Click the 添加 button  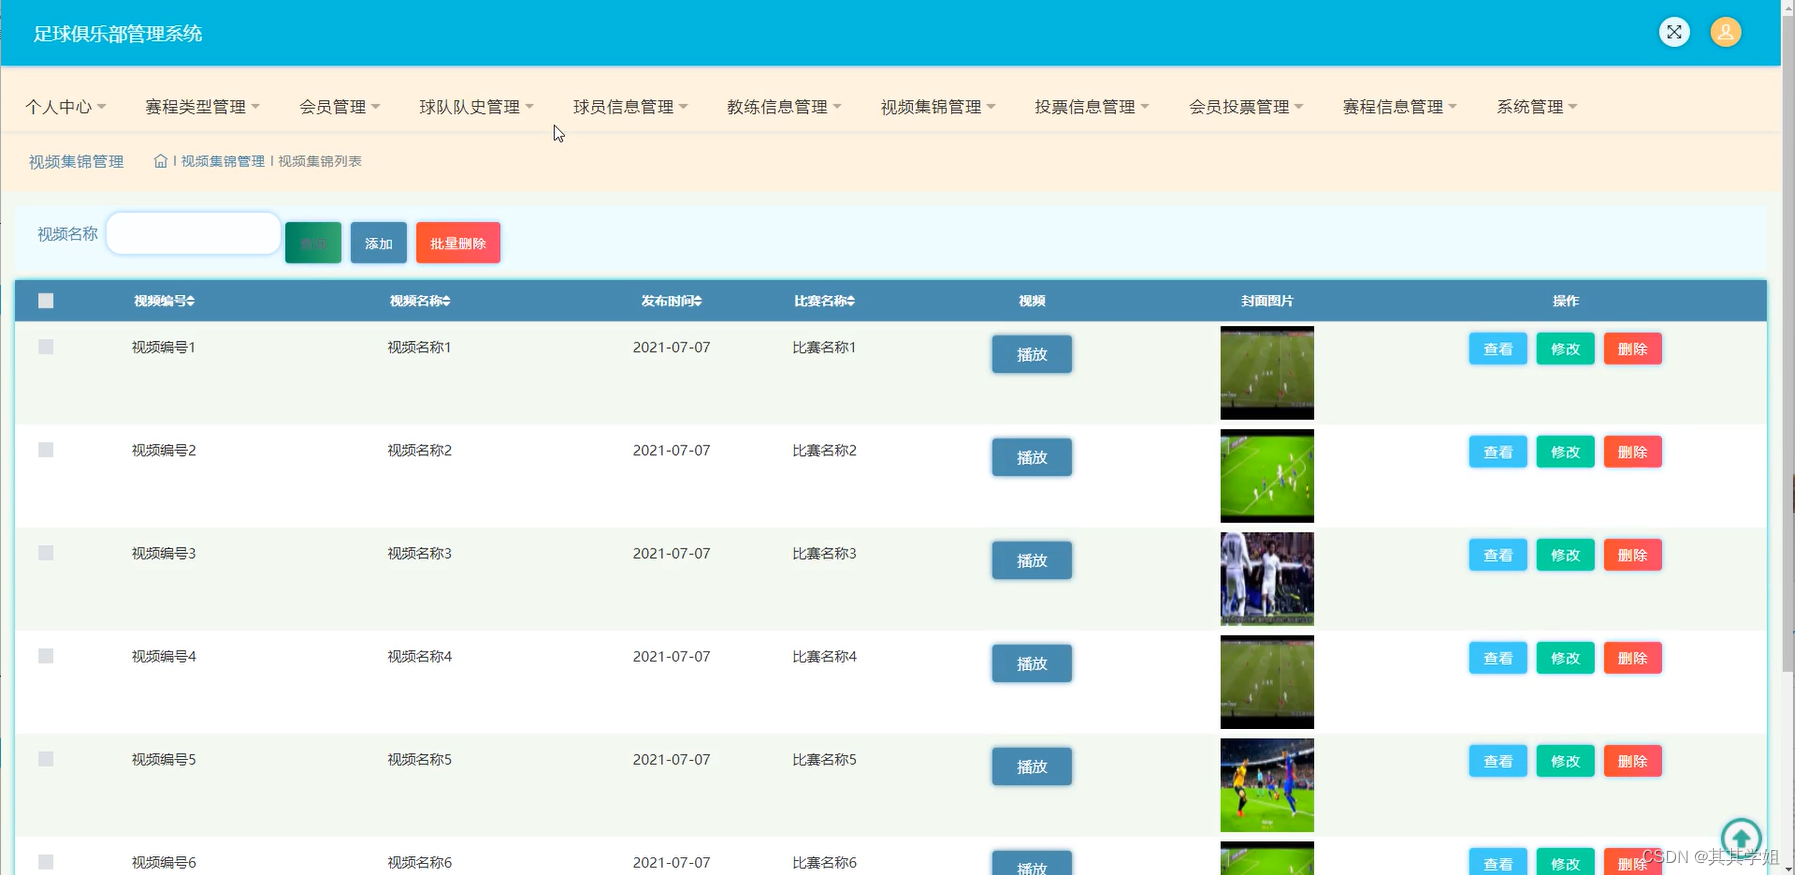pos(379,243)
